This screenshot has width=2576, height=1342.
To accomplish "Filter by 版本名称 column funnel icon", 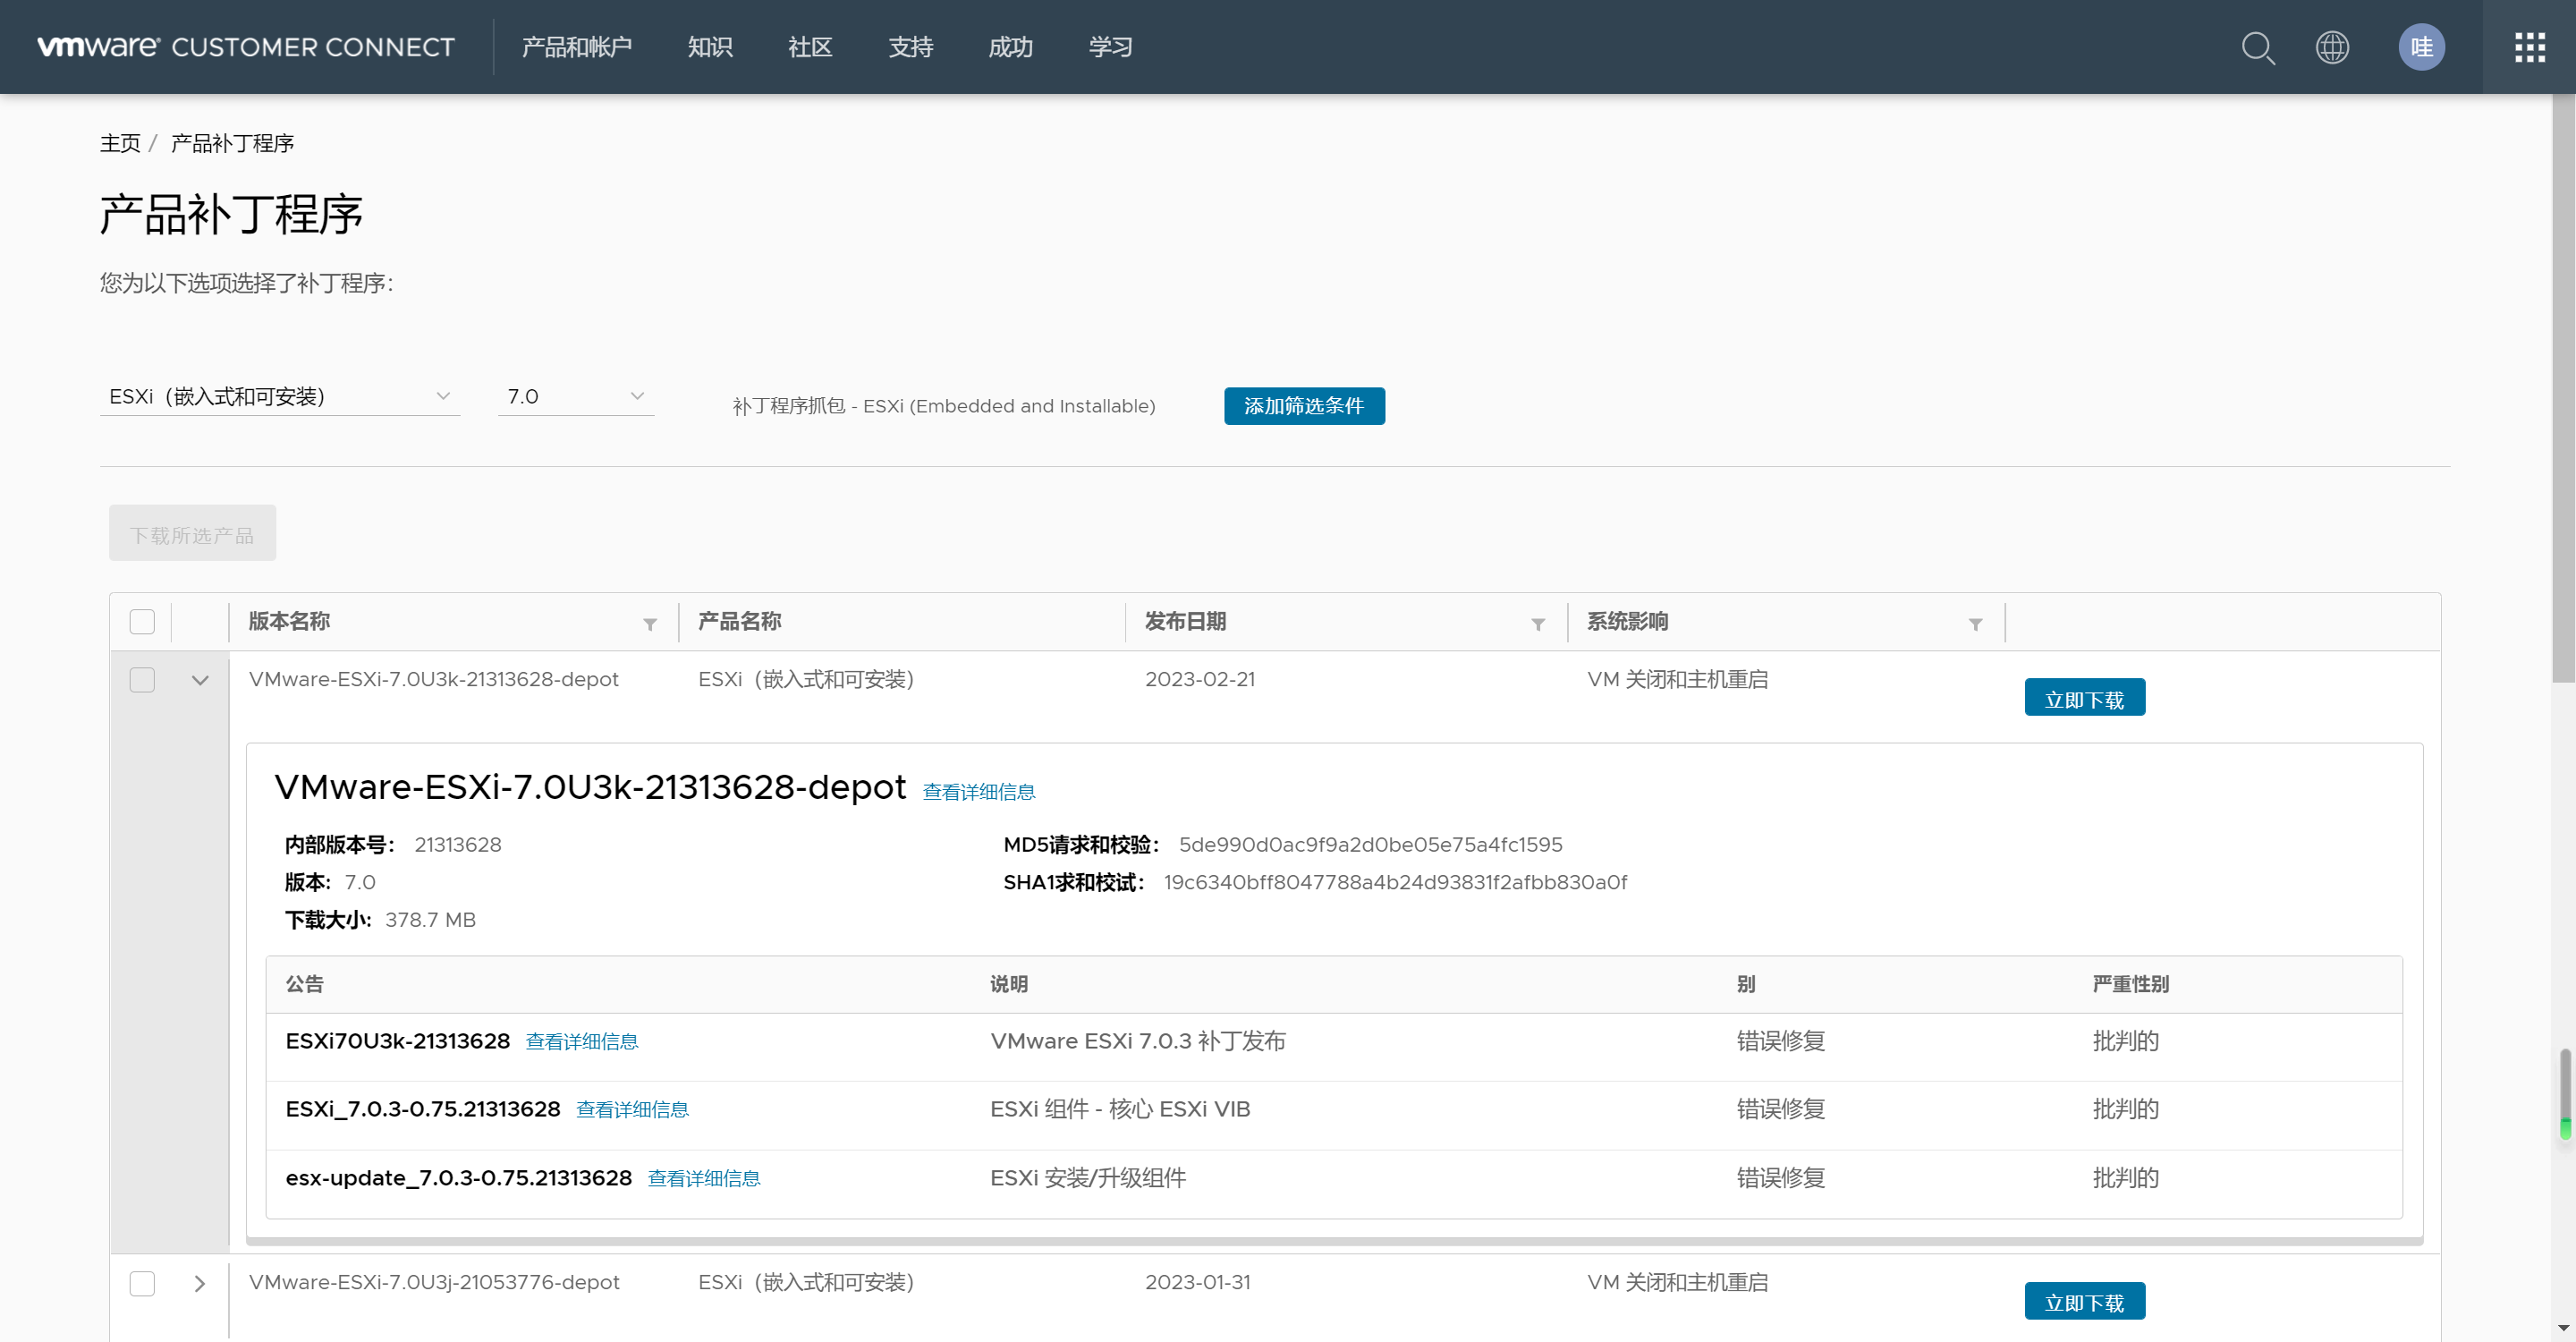I will (x=650, y=624).
